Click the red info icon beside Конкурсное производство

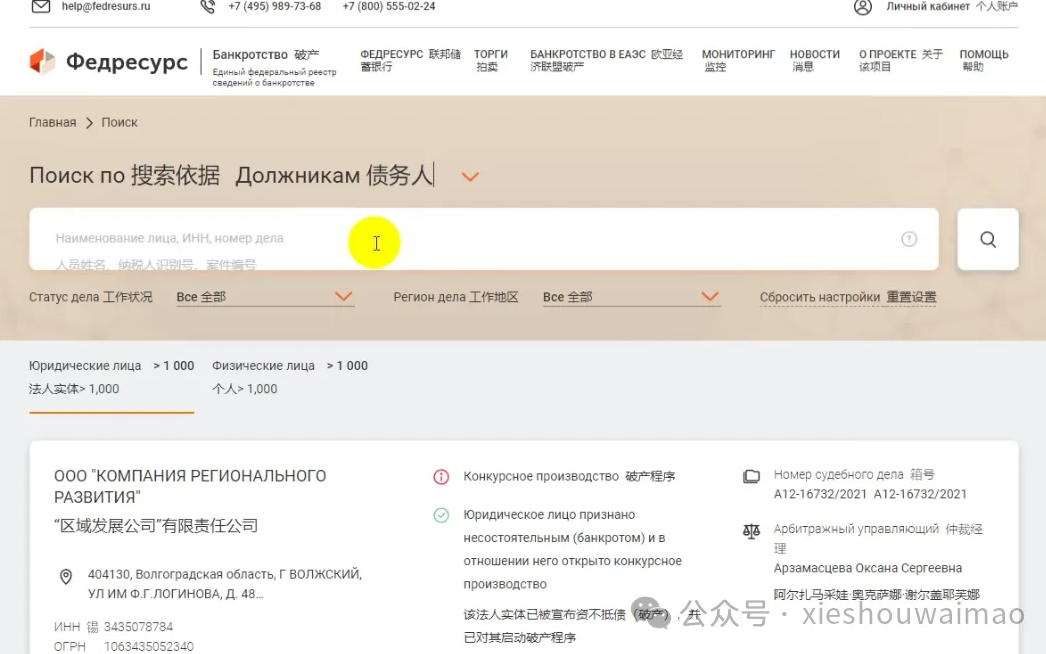click(x=441, y=476)
